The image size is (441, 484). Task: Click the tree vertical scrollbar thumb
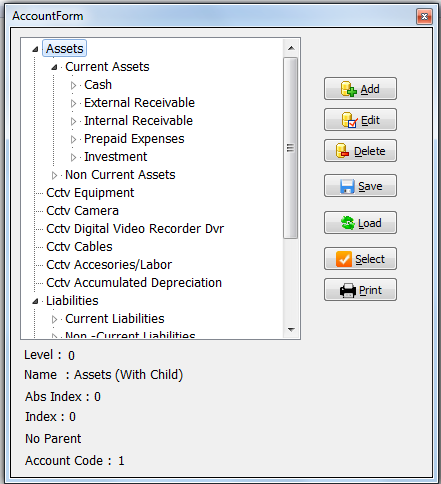click(291, 148)
